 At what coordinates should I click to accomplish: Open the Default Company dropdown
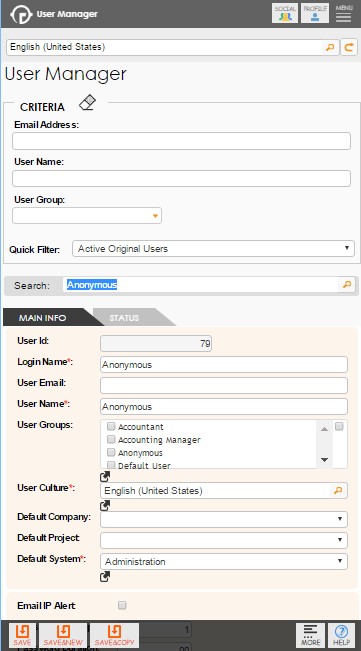click(x=224, y=519)
